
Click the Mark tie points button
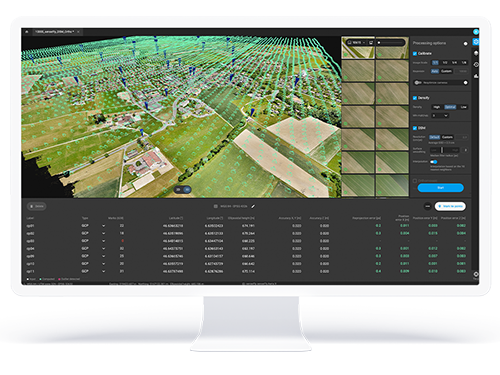(450, 206)
